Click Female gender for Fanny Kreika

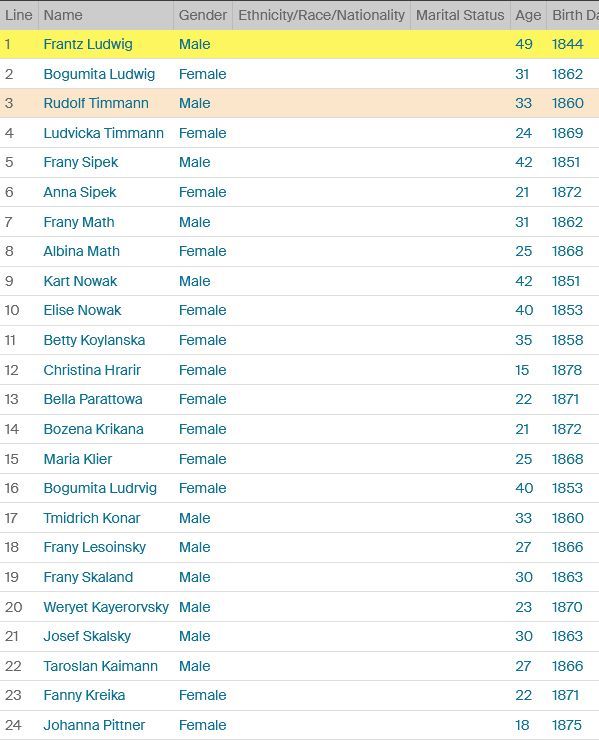(202, 695)
